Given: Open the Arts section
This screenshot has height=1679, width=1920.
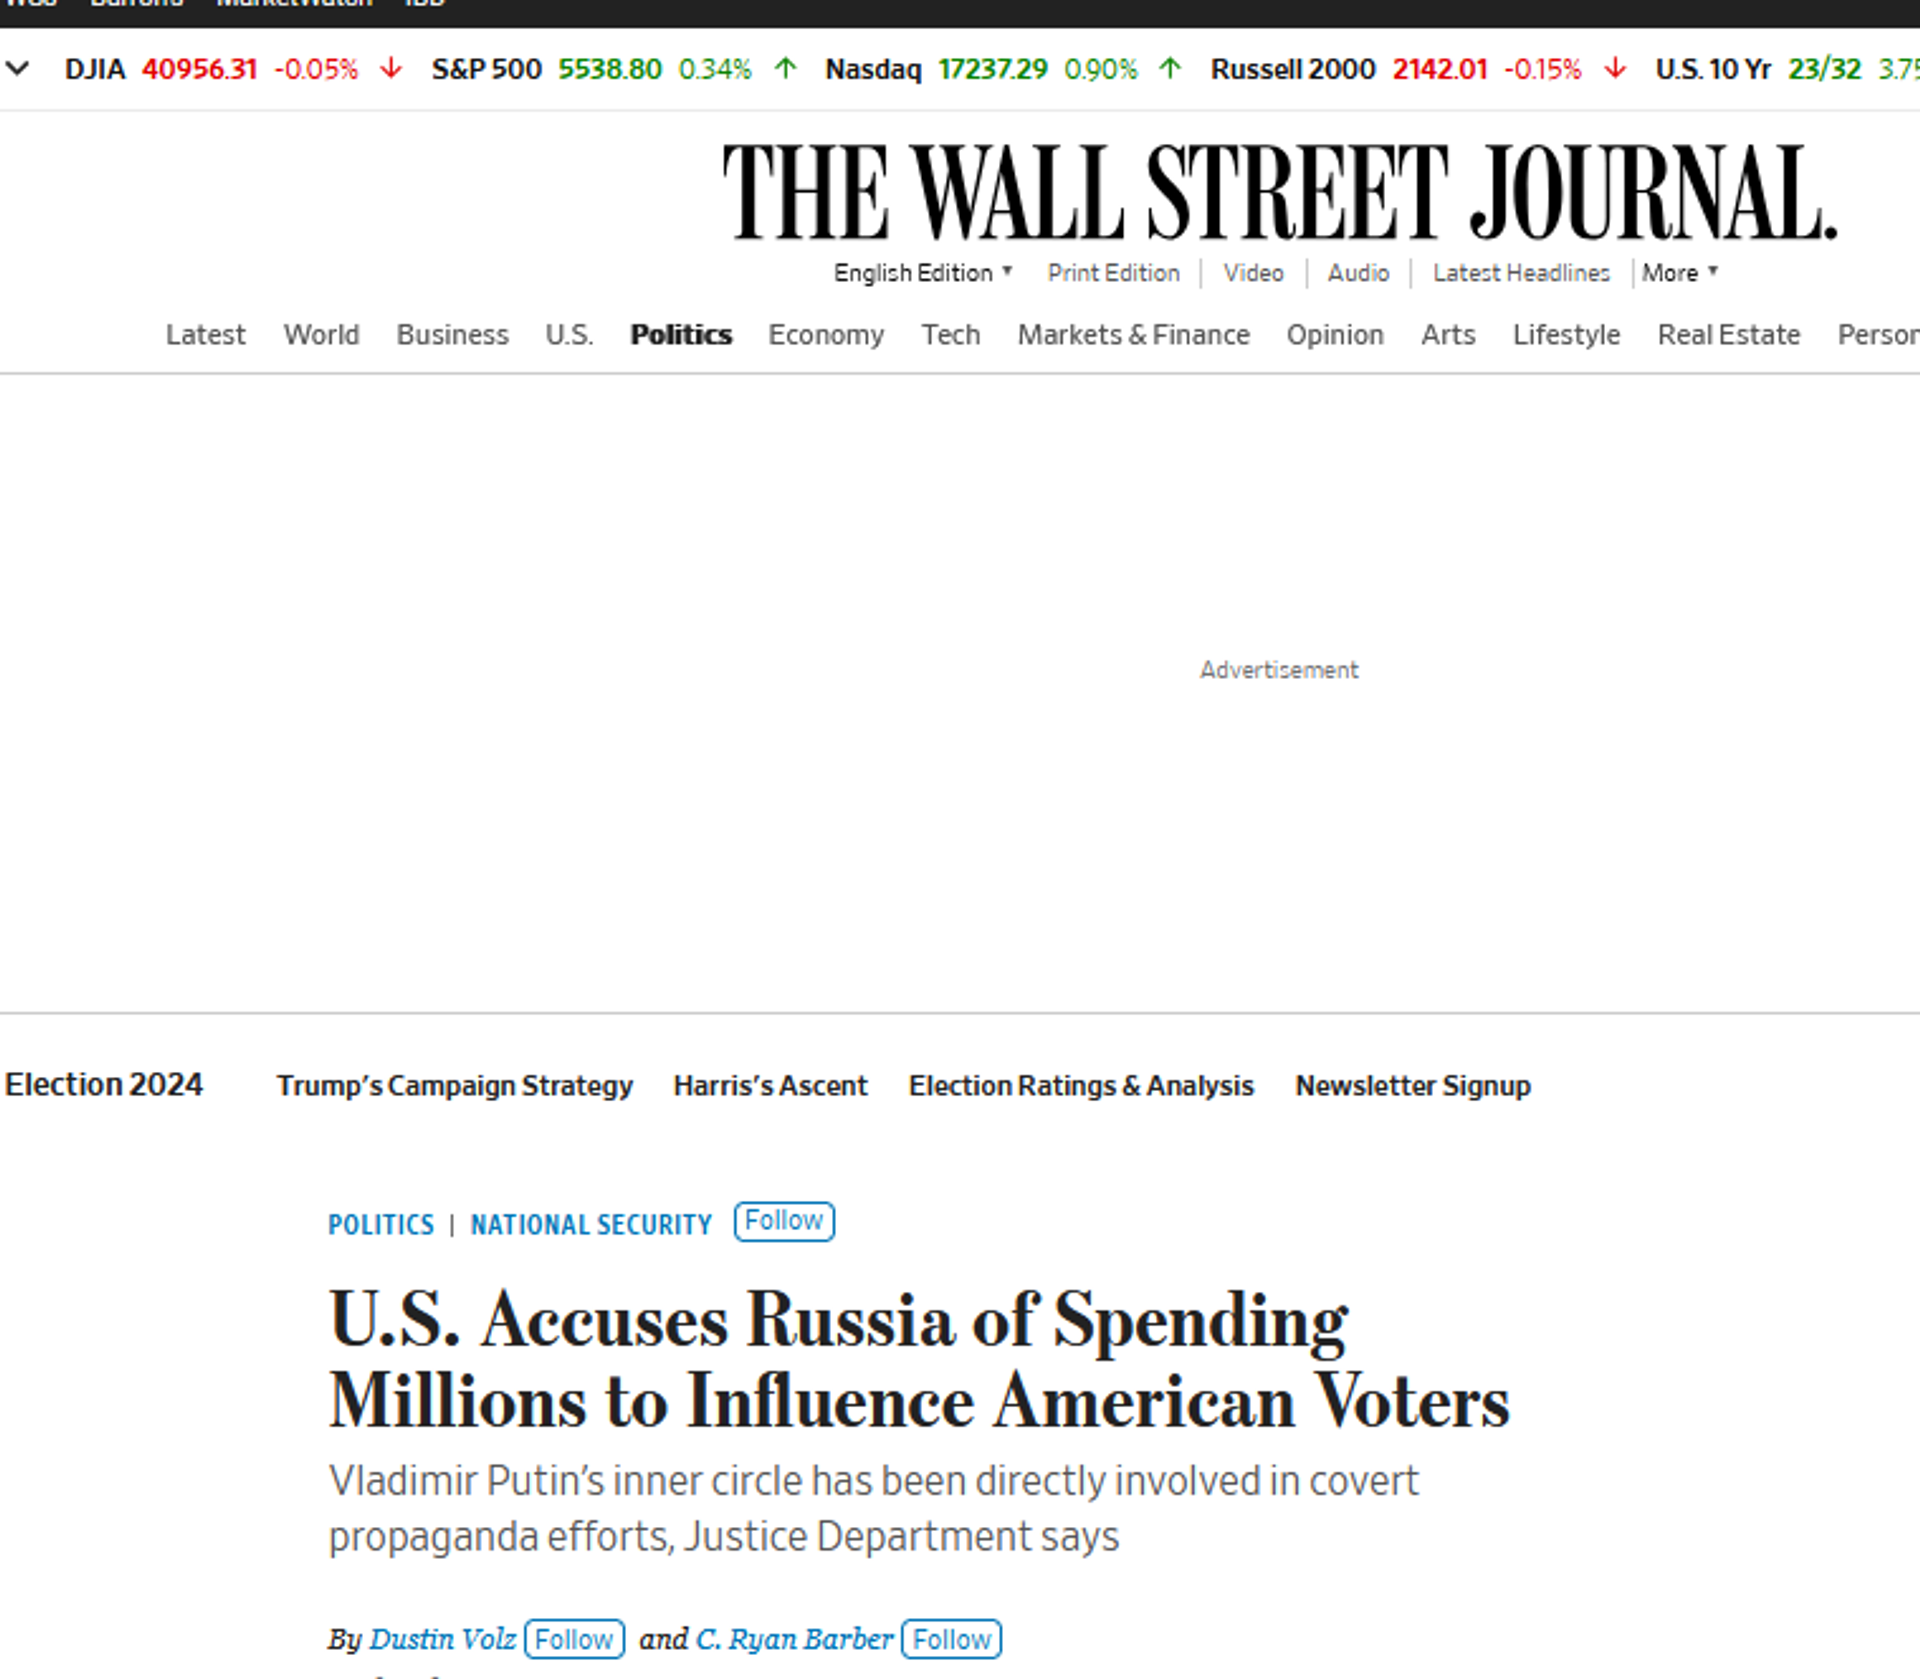Looking at the screenshot, I should [x=1448, y=334].
